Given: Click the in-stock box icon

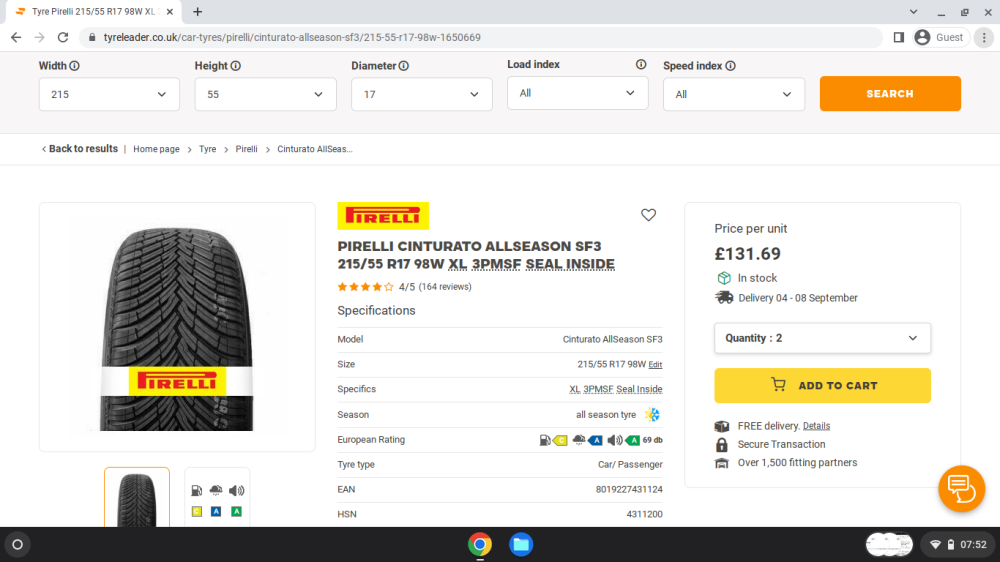Looking at the screenshot, I should (724, 278).
